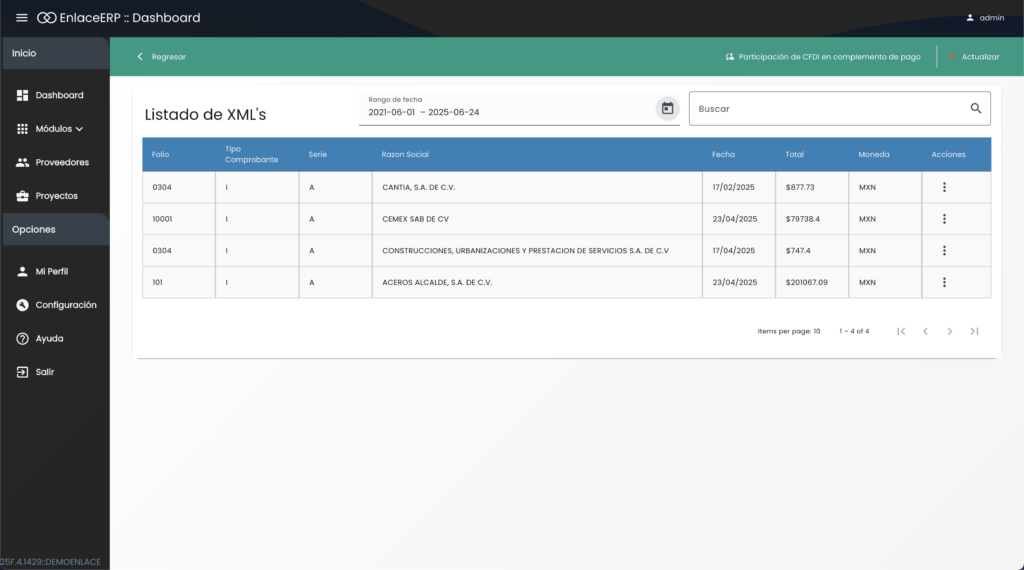Click the Mi Perfil person icon
This screenshot has height=570, width=1024.
tap(22, 271)
